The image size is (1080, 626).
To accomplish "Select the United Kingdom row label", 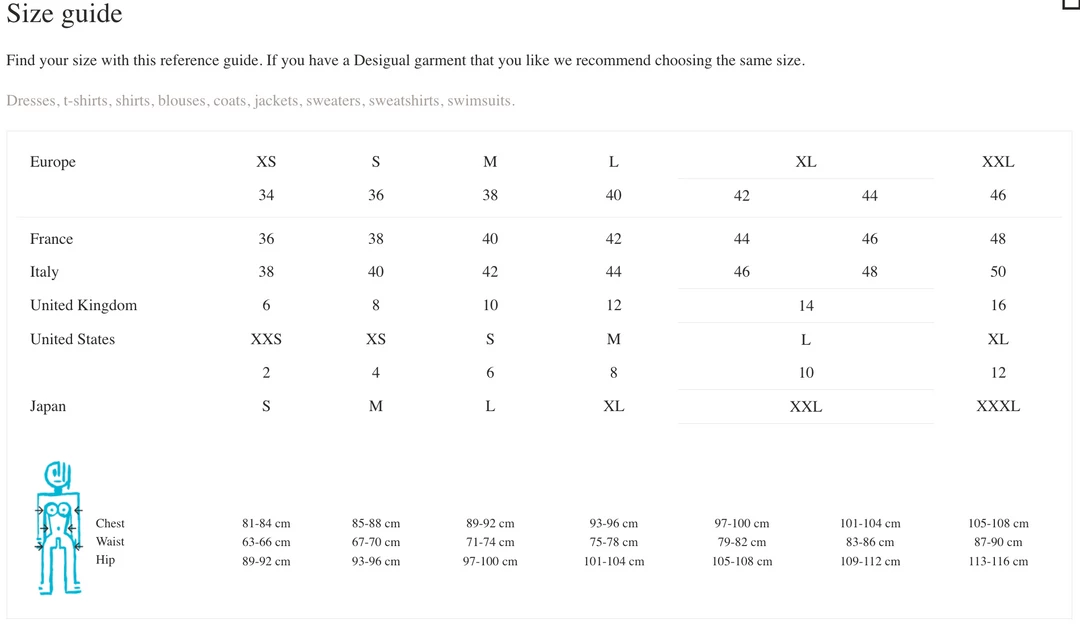I will tap(83, 306).
